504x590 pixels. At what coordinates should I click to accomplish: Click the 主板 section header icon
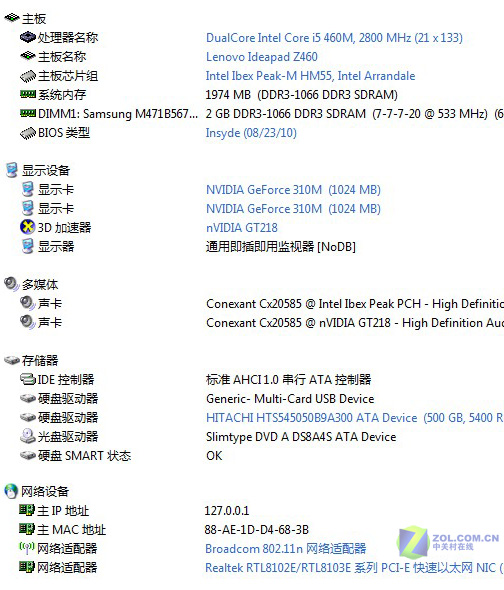[x=12, y=18]
